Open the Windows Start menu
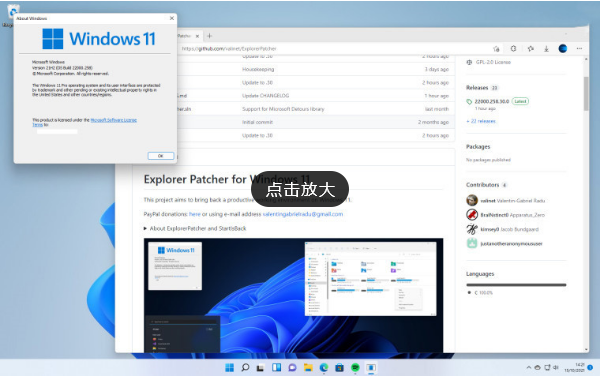 (x=230, y=368)
